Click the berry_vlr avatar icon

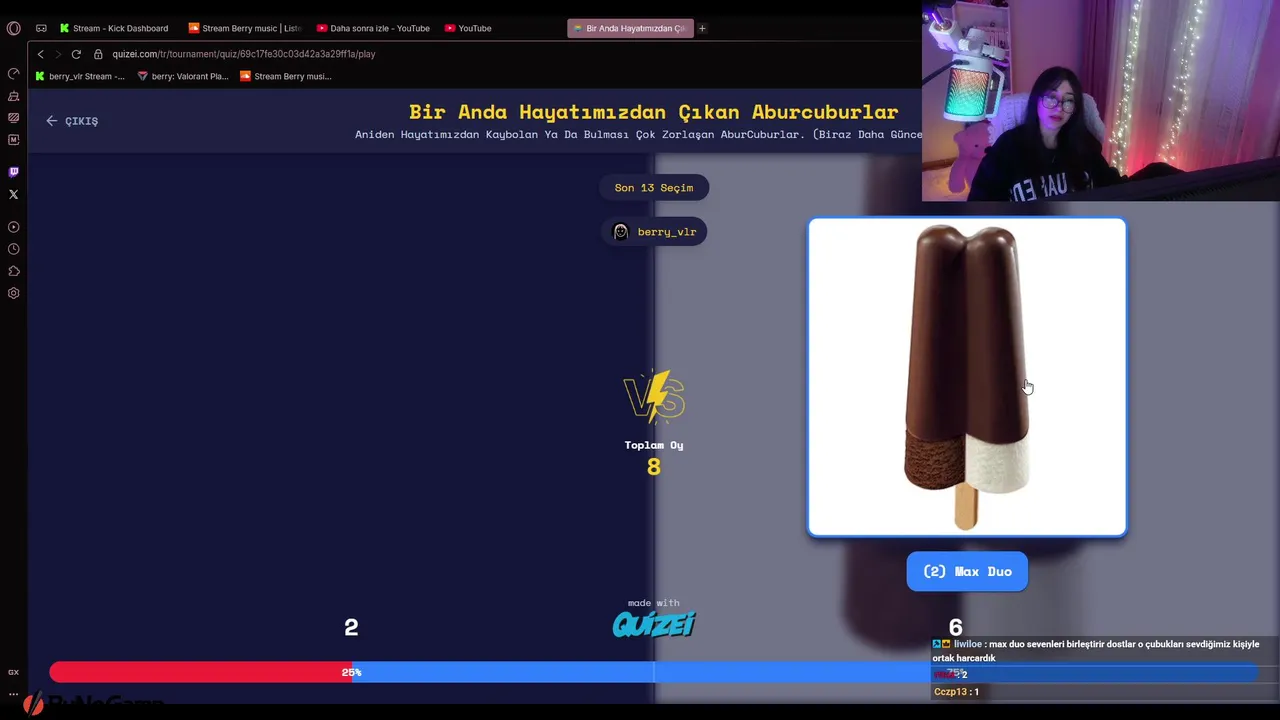click(x=620, y=232)
